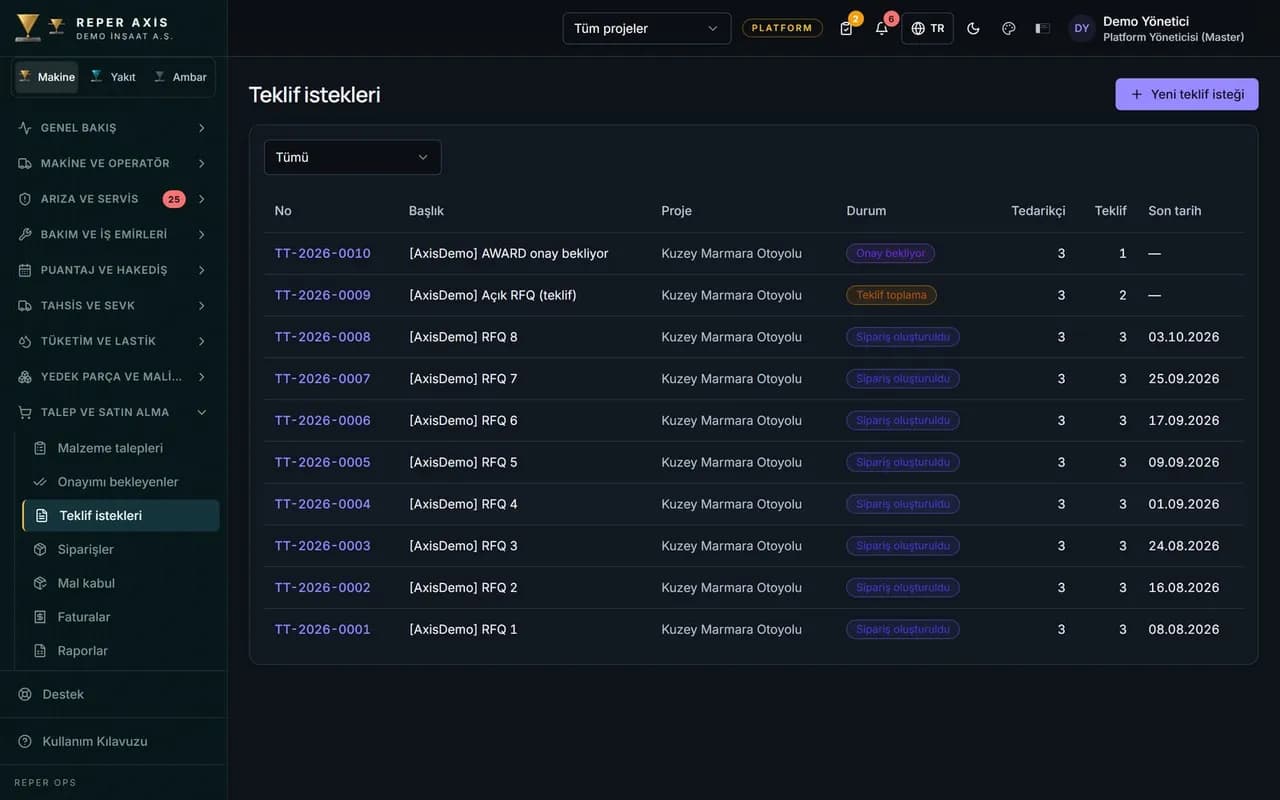1280x800 pixels.
Task: Click the DY user avatar
Action: (x=1082, y=28)
